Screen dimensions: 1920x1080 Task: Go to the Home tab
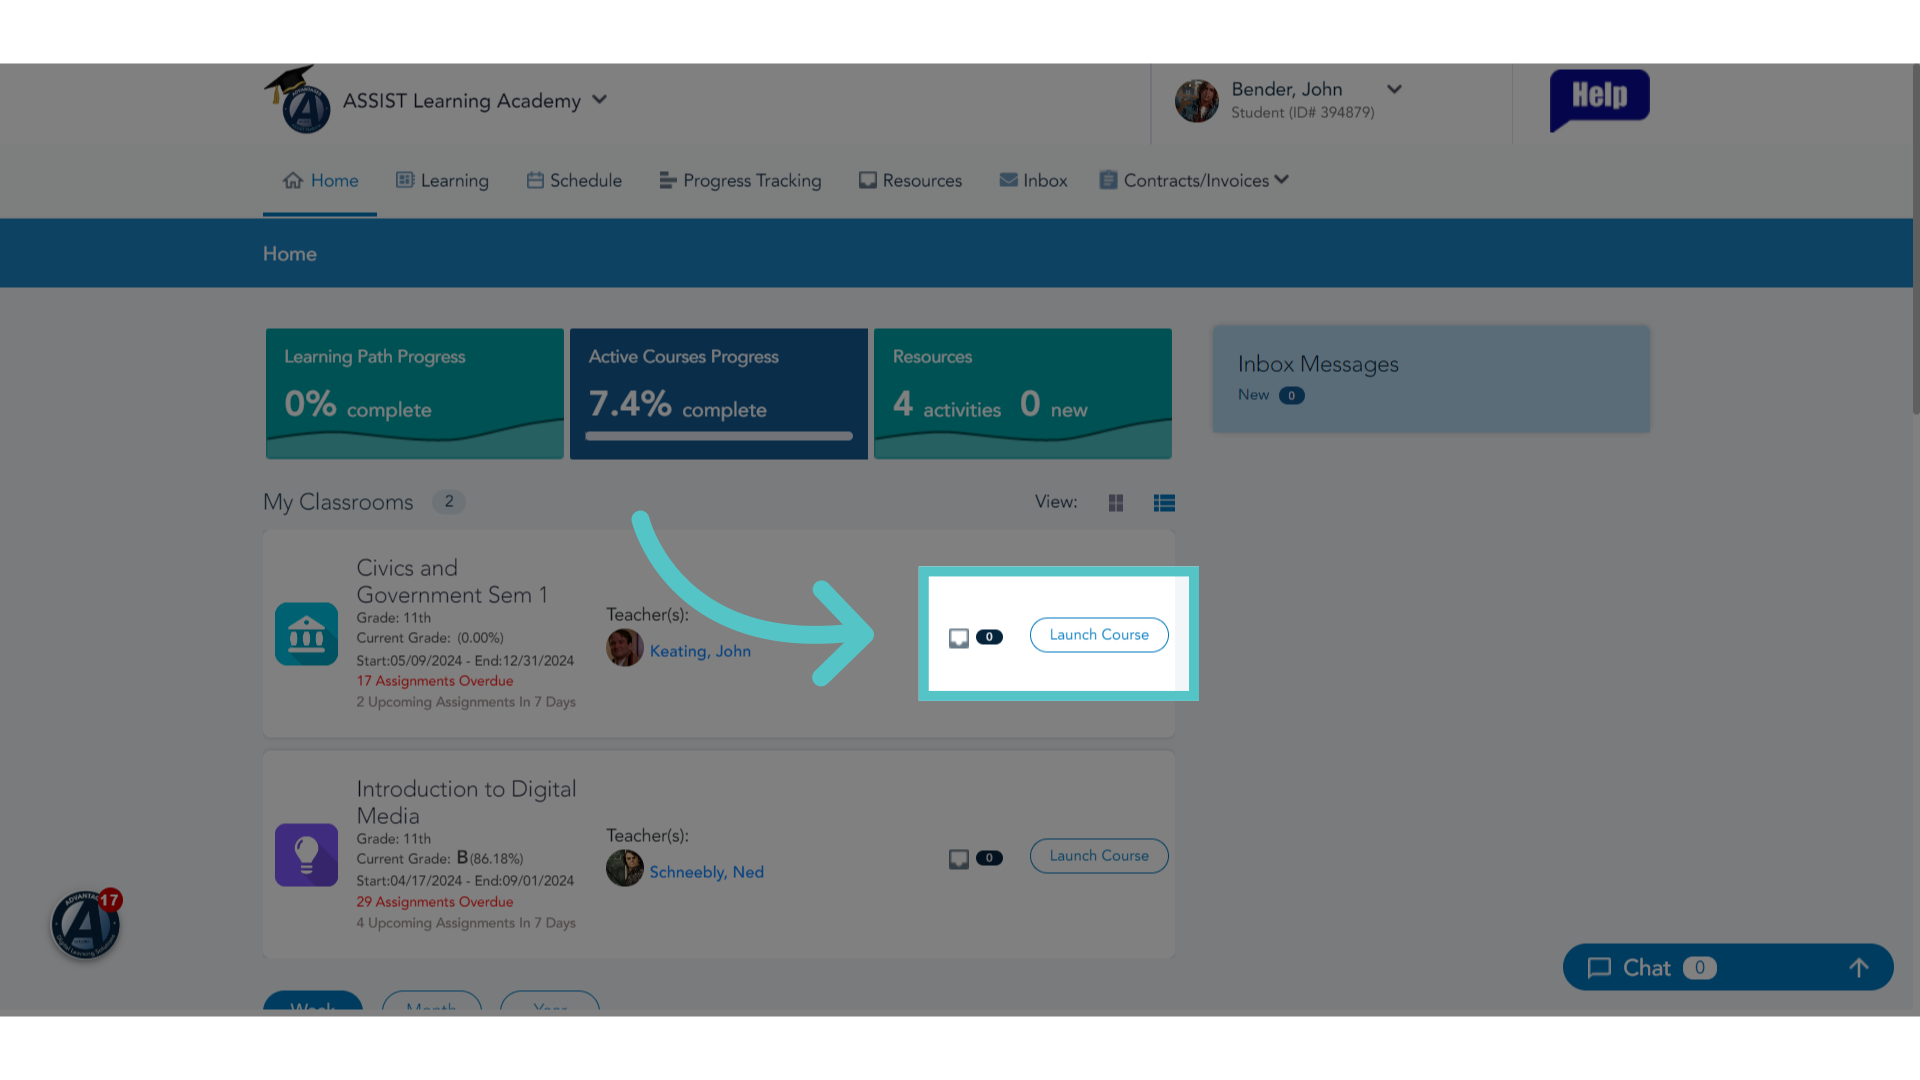(x=320, y=180)
